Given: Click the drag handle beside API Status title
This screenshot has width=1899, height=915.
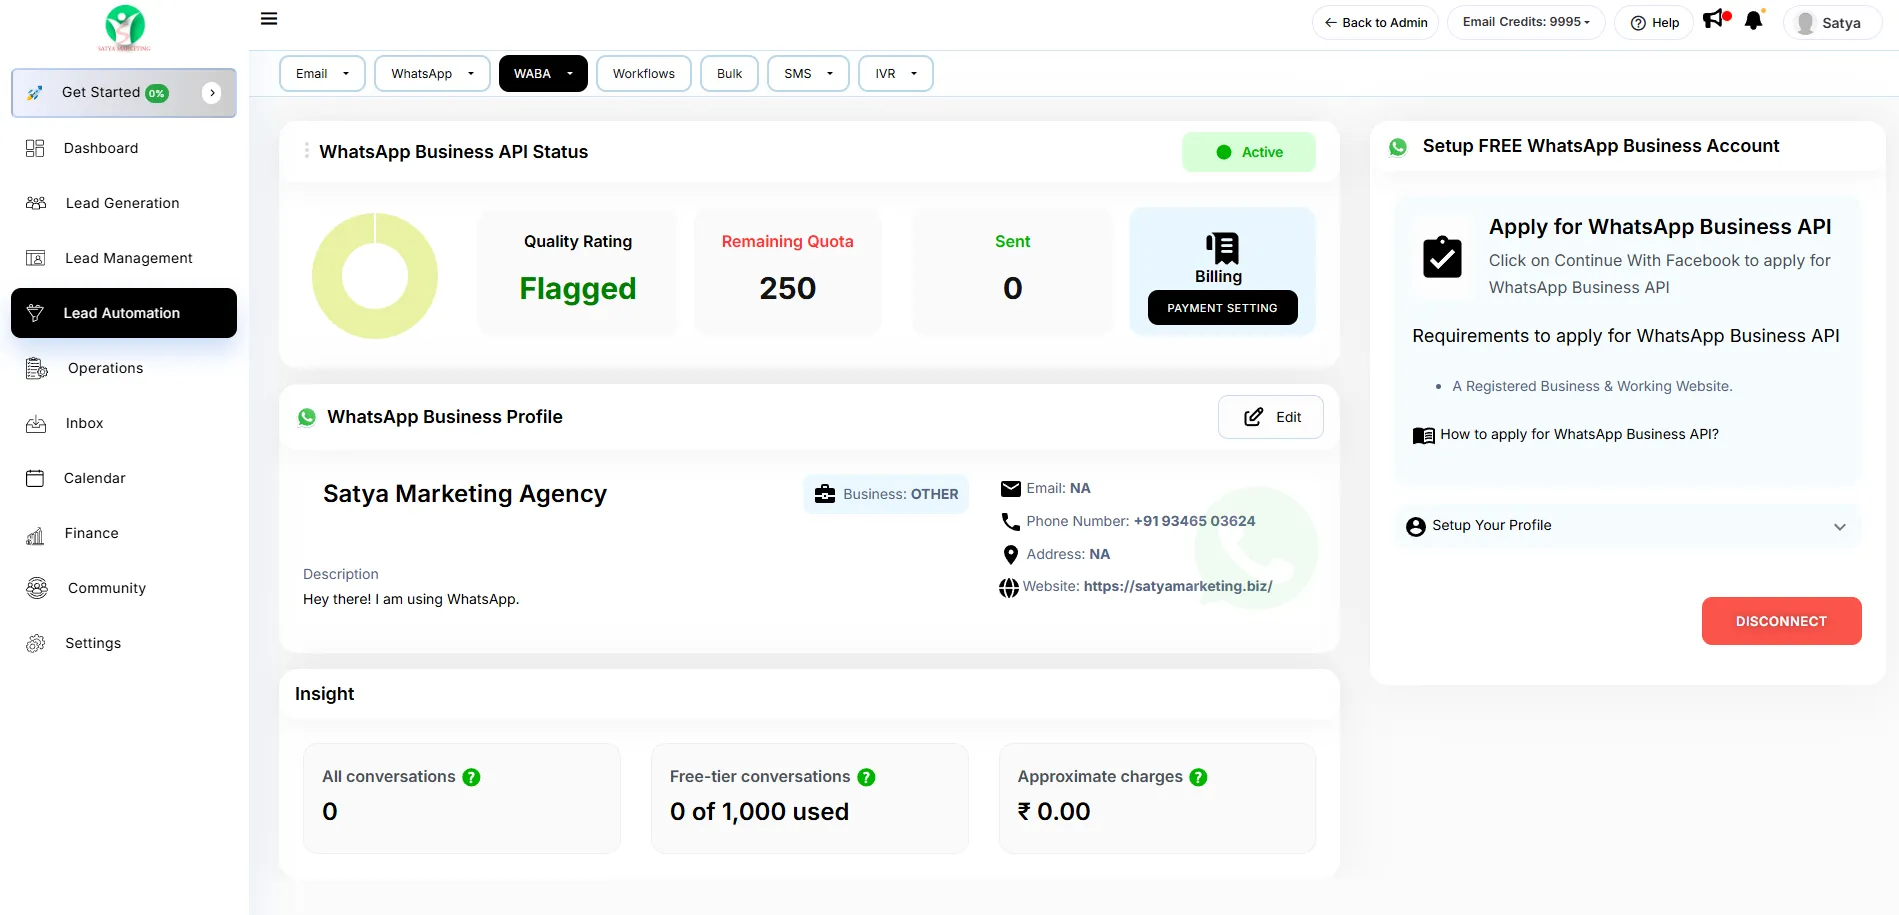Looking at the screenshot, I should click(306, 151).
